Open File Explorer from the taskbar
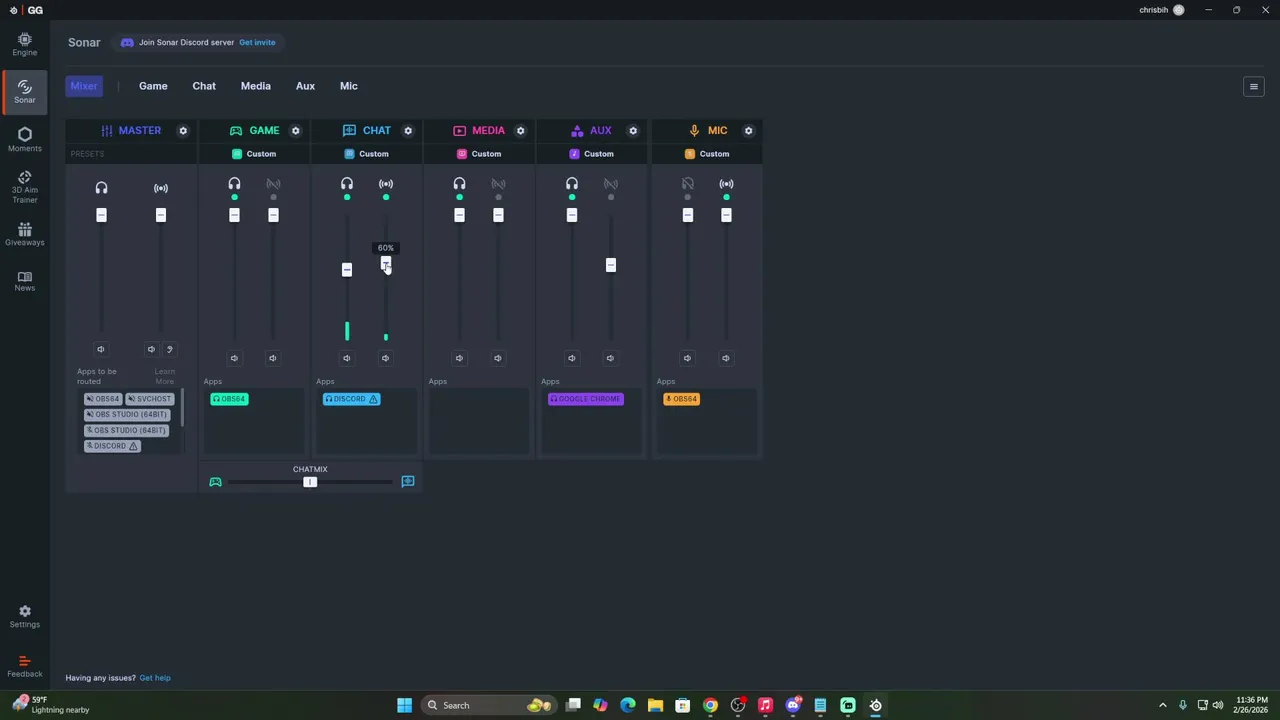1280x720 pixels. pos(655,705)
